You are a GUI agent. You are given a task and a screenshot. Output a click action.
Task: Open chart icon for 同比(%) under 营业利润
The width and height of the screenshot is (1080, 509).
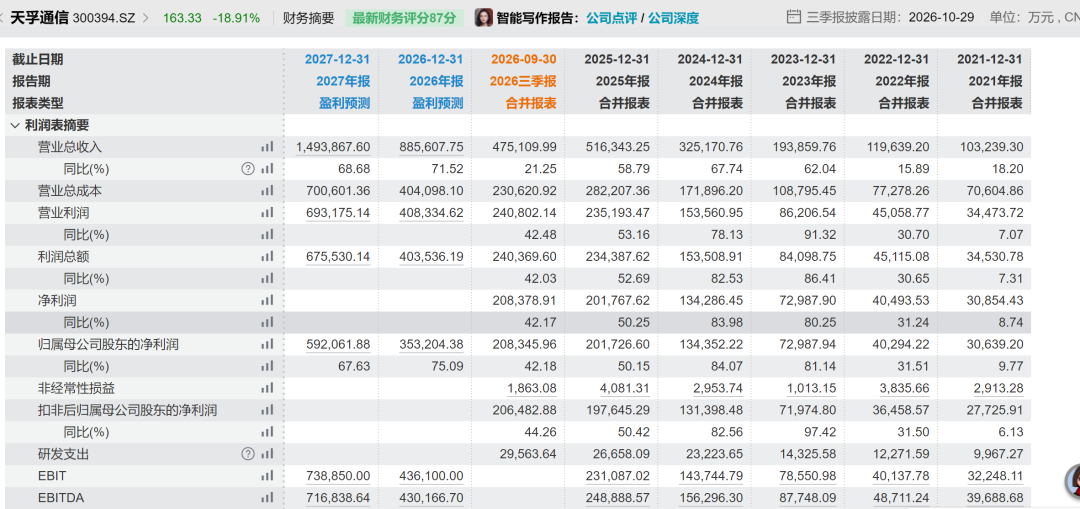[x=267, y=235]
